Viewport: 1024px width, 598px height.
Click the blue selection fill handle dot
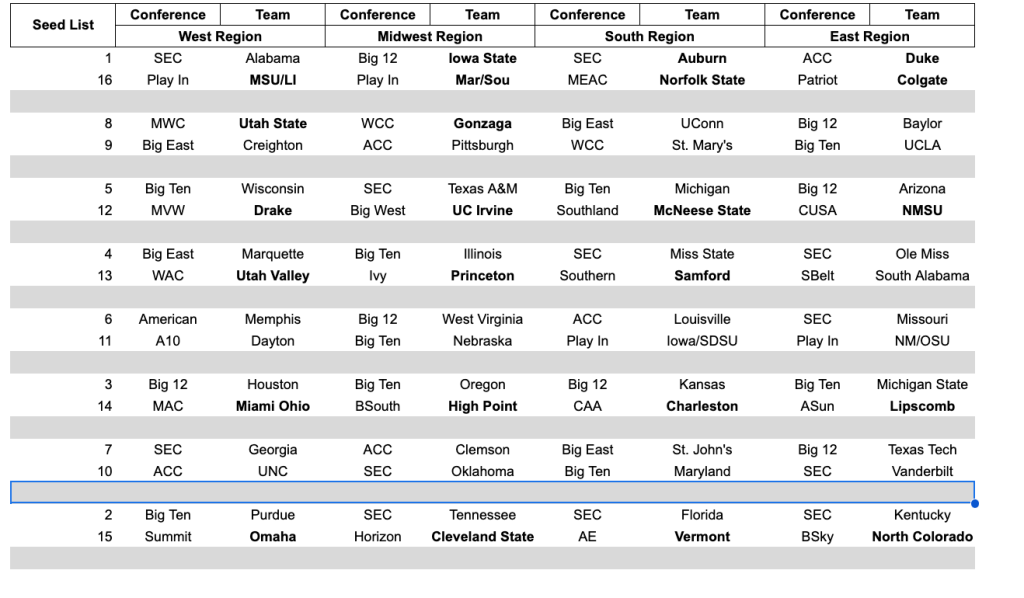(x=975, y=503)
